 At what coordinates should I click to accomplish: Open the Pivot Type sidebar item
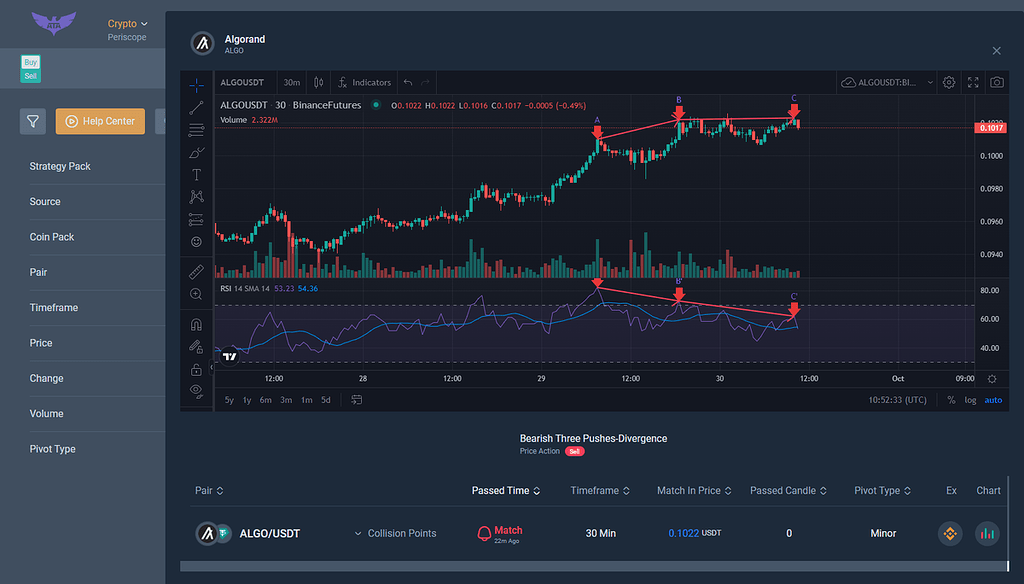[52, 448]
